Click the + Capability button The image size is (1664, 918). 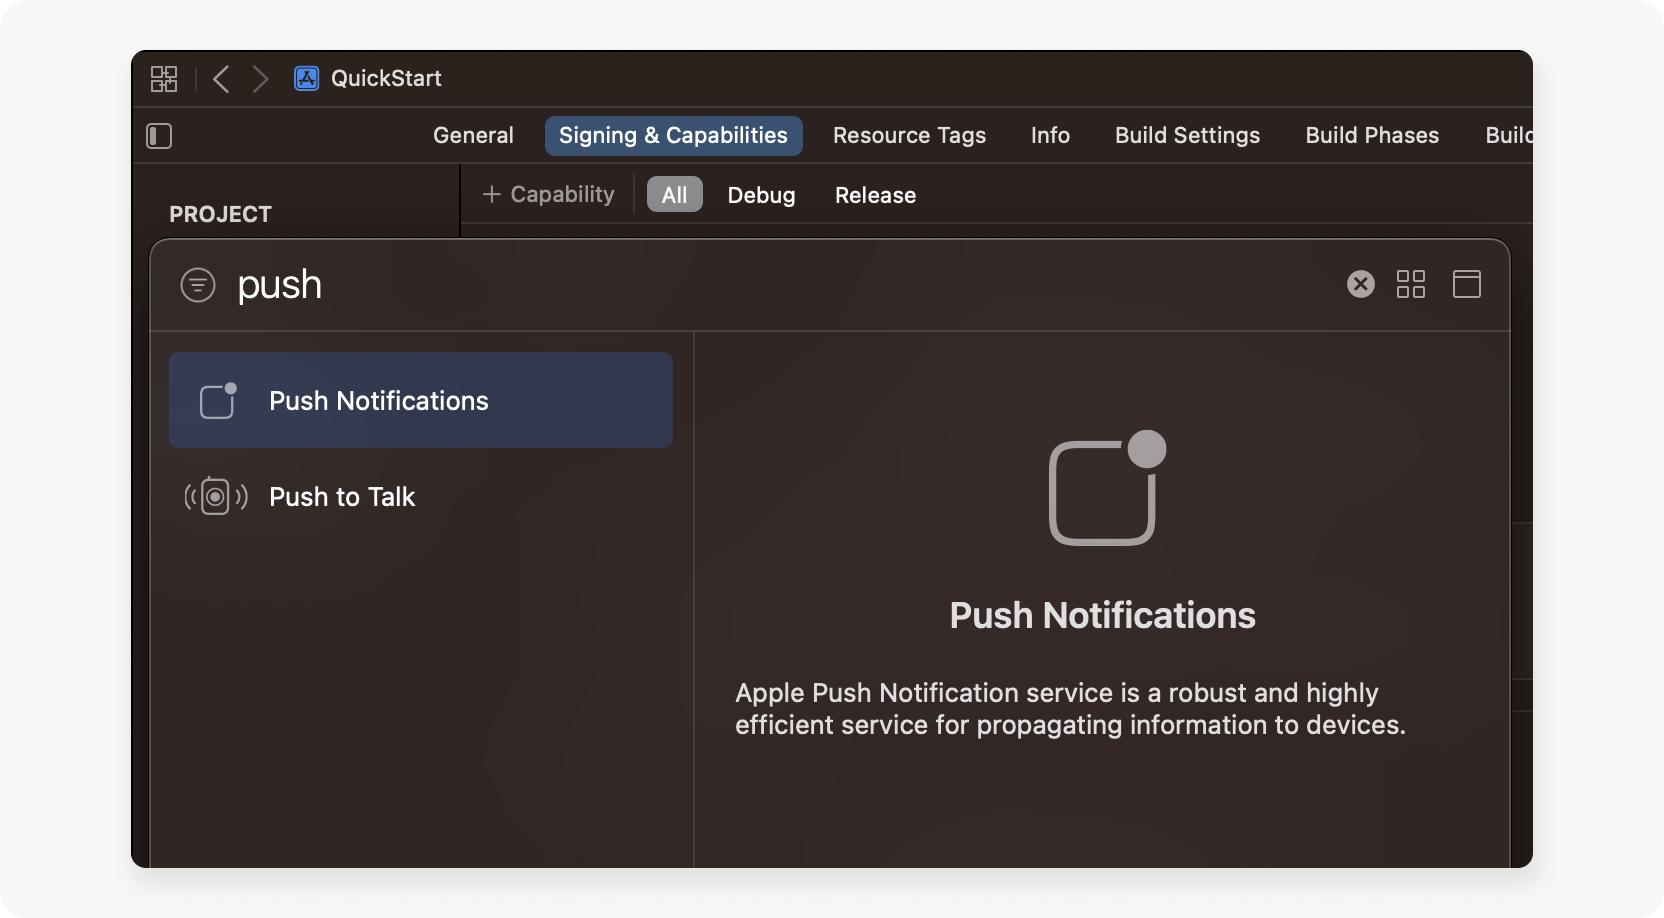tap(548, 194)
